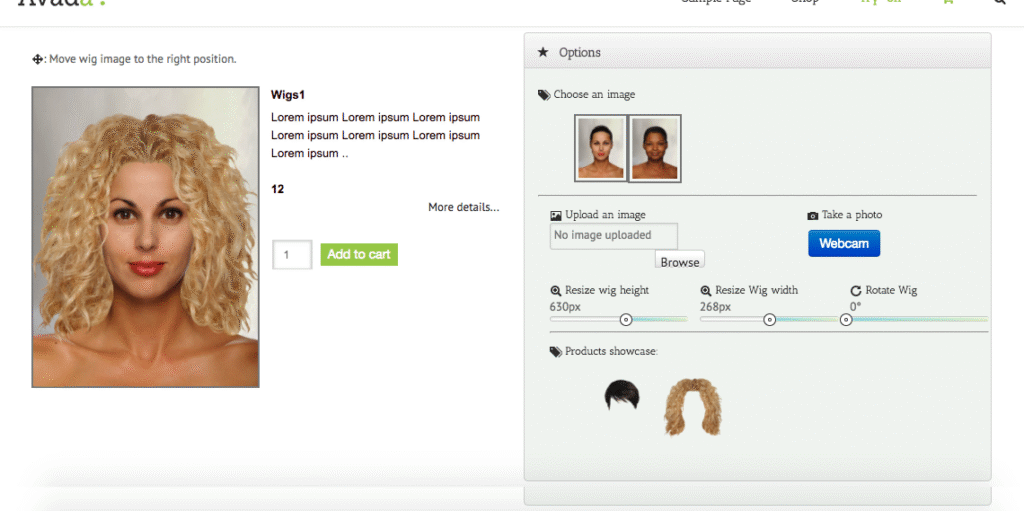The image size is (1024, 511).
Task: Pick the blonde curly wig in showcase
Action: [x=693, y=406]
